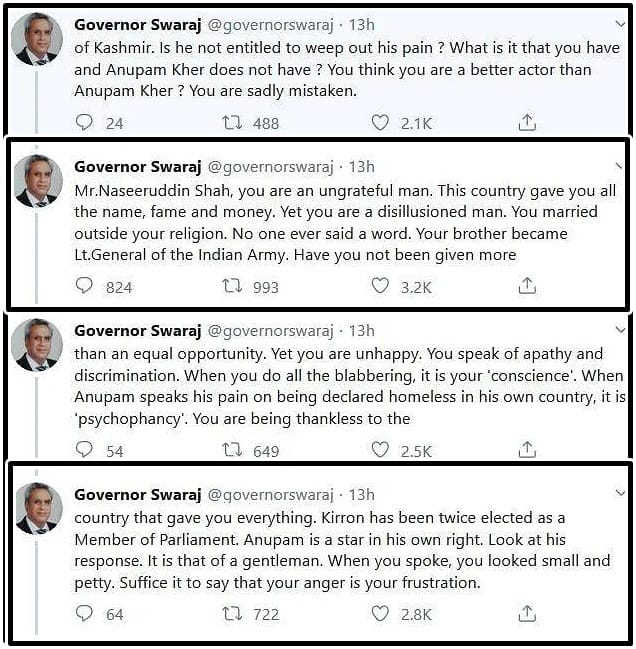Click the @governorswaraj handle in the Naseeruddin Shah tweet
Viewport: 636px width, 649px height.
point(269,166)
